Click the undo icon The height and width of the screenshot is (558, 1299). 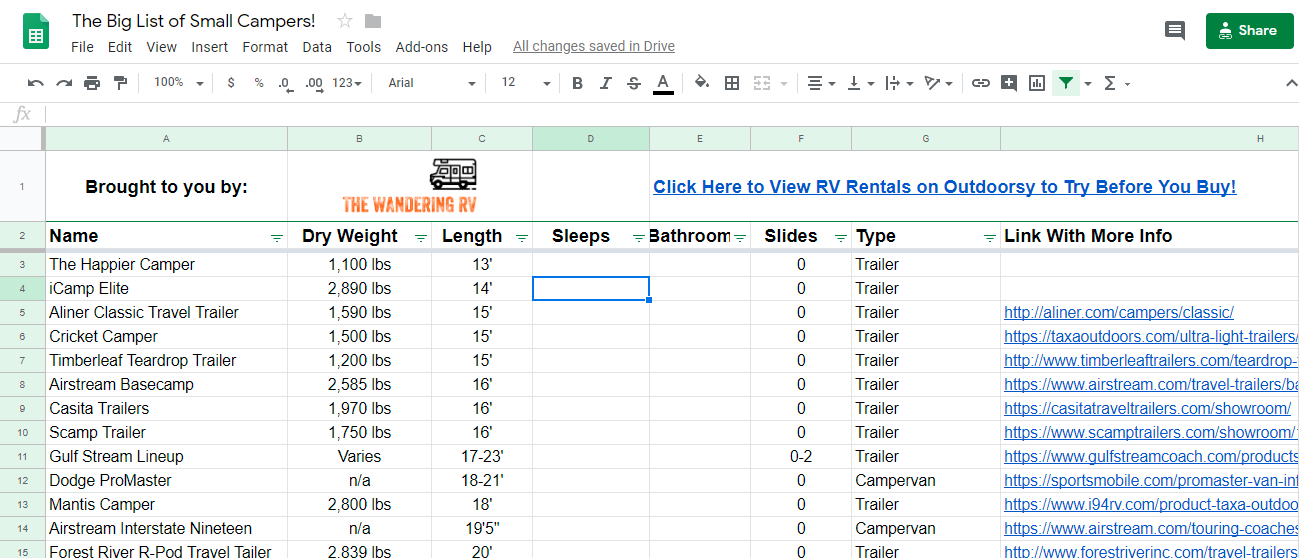click(x=36, y=83)
